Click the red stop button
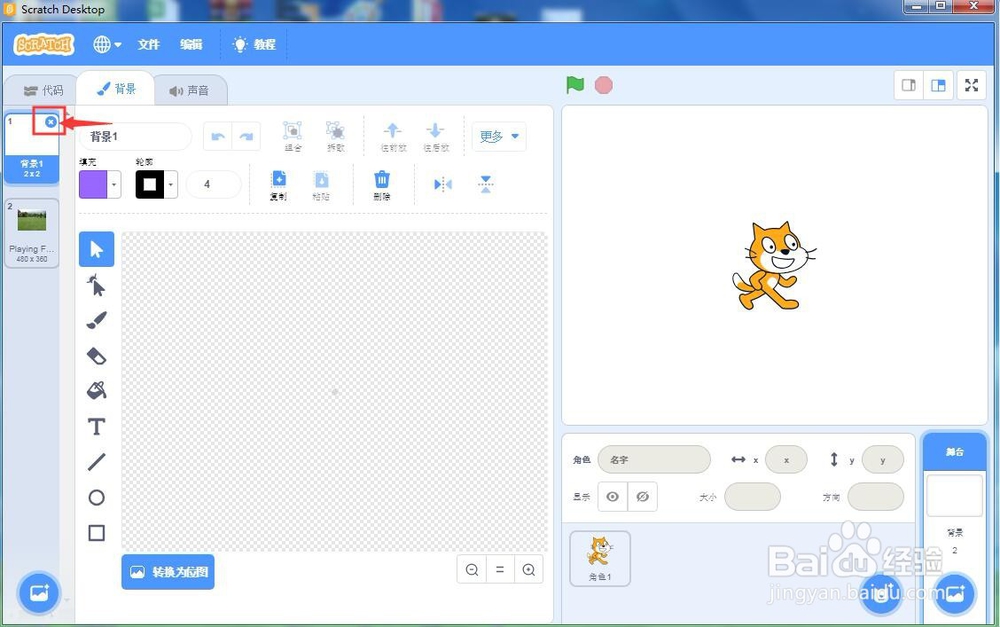1000x627 pixels. coord(603,85)
